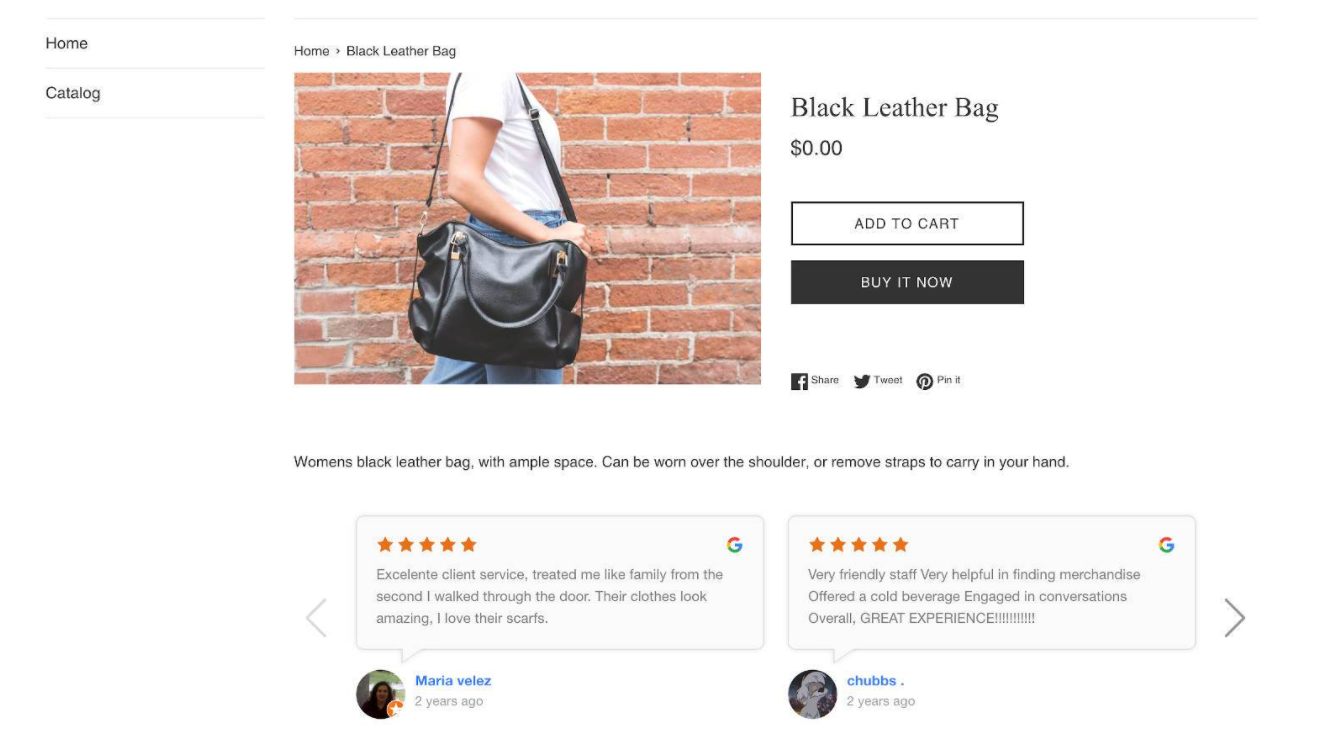The image size is (1337, 753).
Task: Click Maria velez's profile avatar
Action: click(x=380, y=694)
